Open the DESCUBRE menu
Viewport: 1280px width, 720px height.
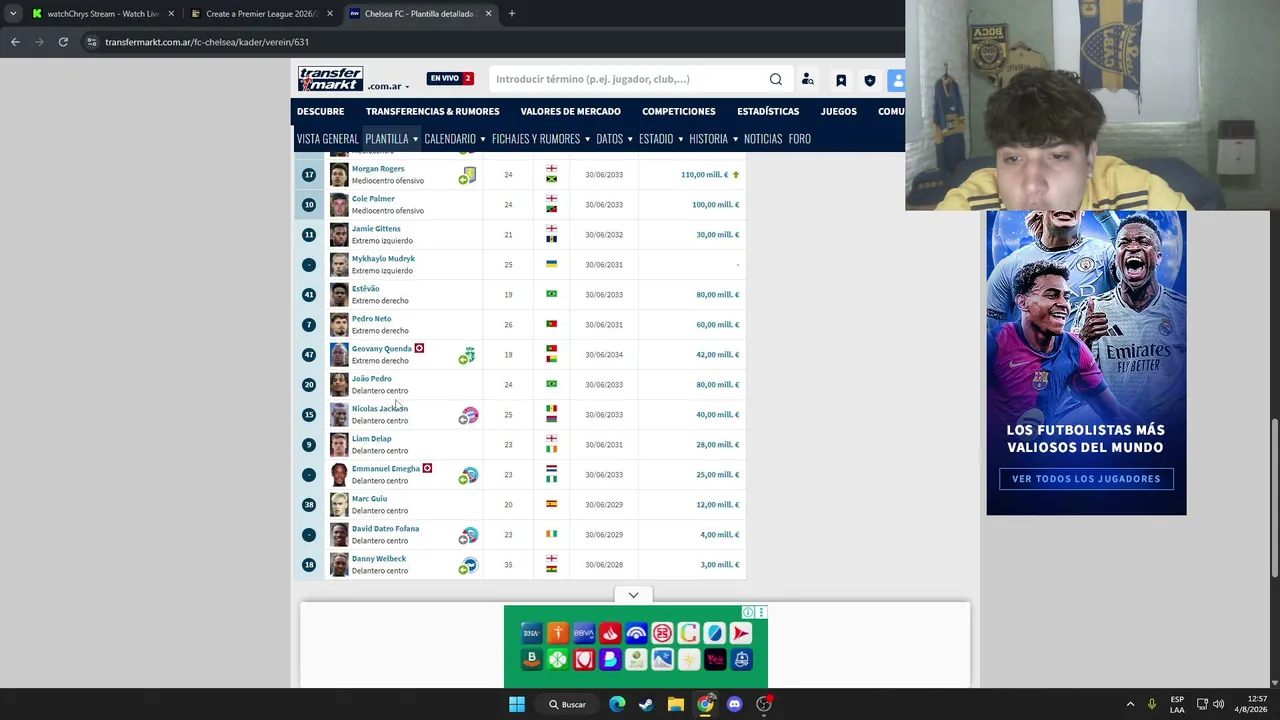tap(320, 111)
